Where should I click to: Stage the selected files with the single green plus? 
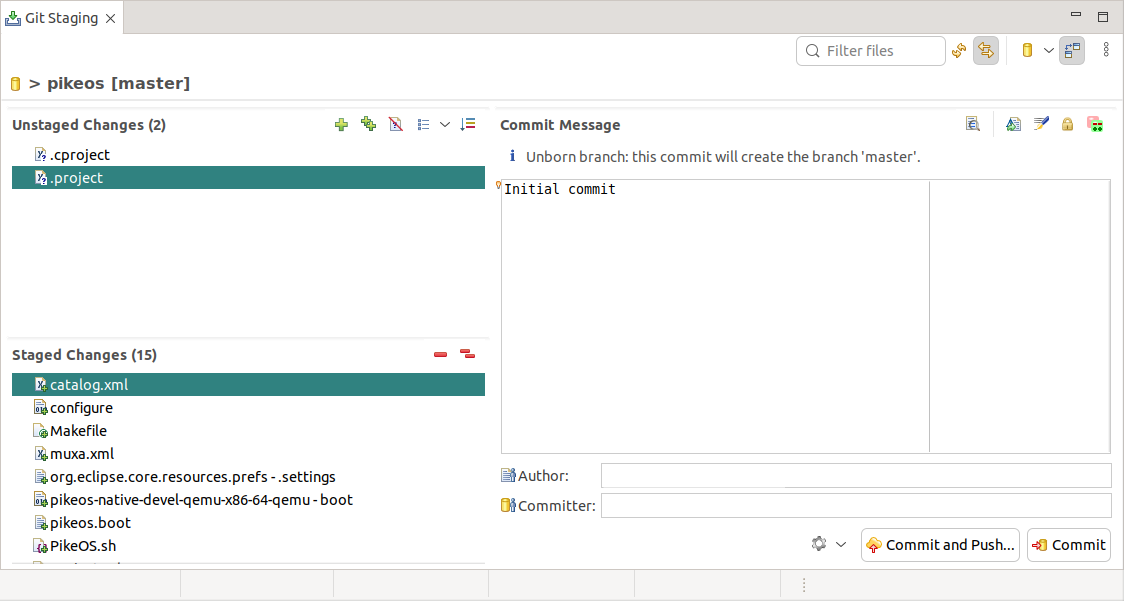(x=342, y=125)
